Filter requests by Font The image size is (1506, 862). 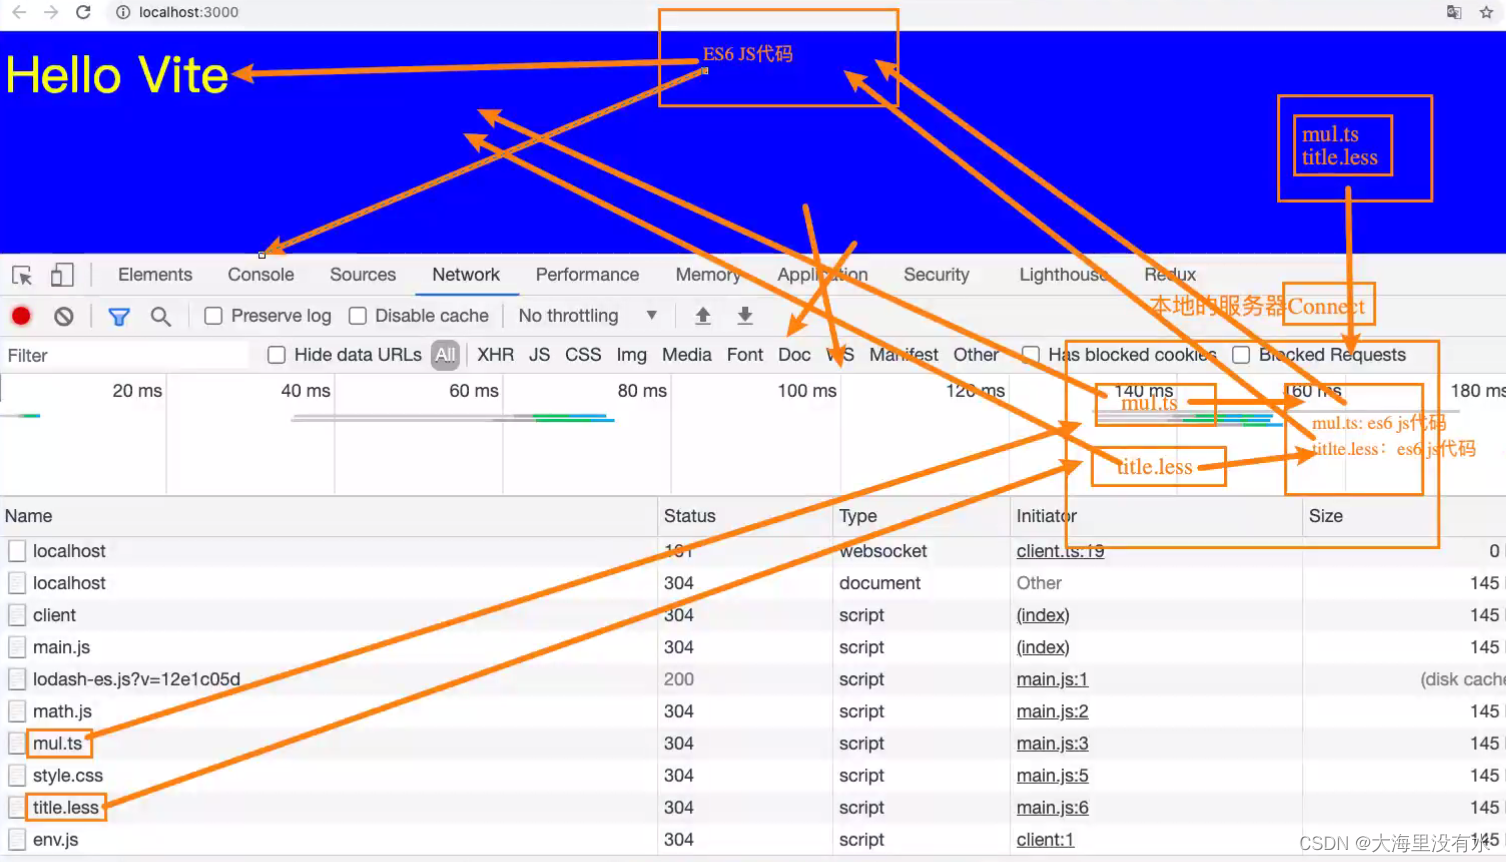pyautogui.click(x=745, y=355)
